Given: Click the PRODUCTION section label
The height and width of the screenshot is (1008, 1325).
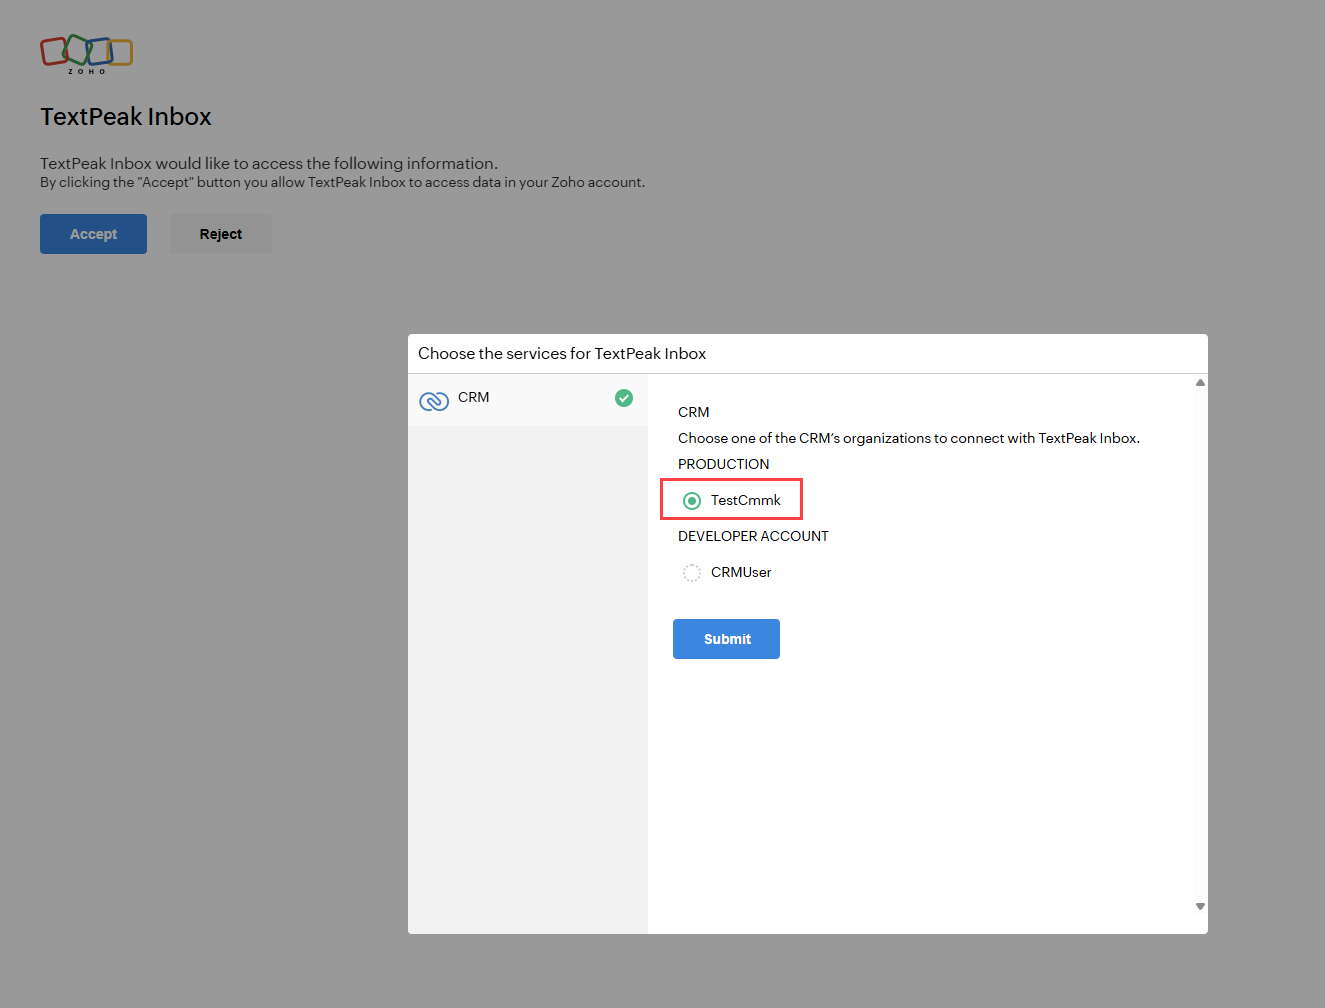Looking at the screenshot, I should (x=724, y=464).
